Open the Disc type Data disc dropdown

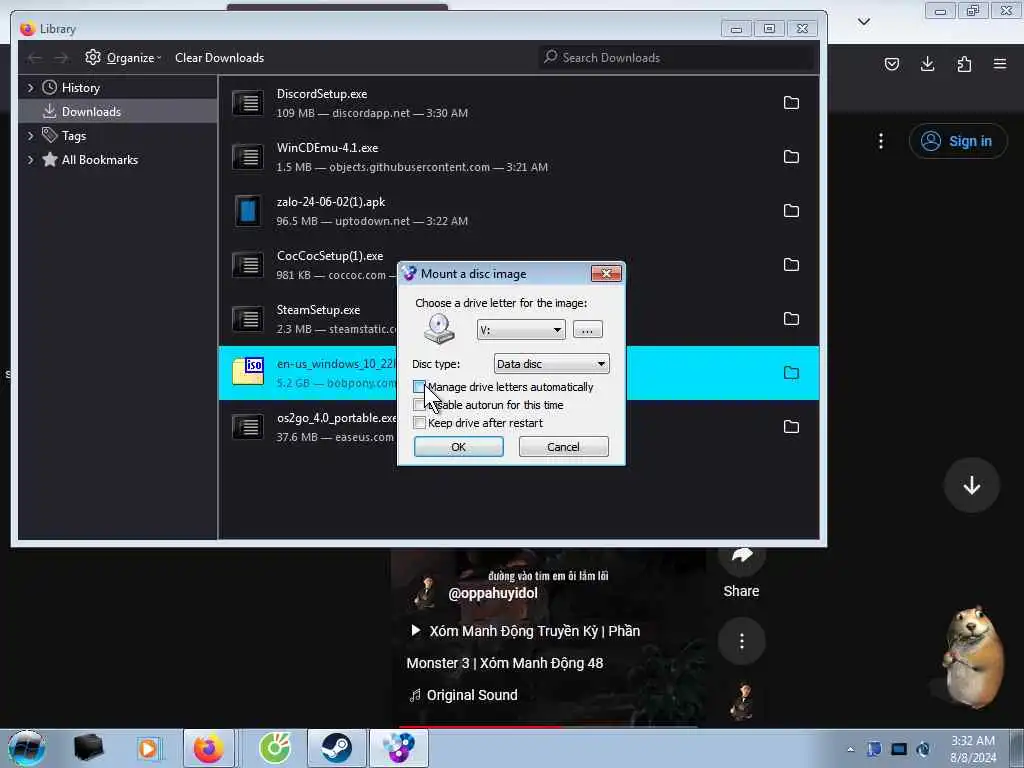551,364
